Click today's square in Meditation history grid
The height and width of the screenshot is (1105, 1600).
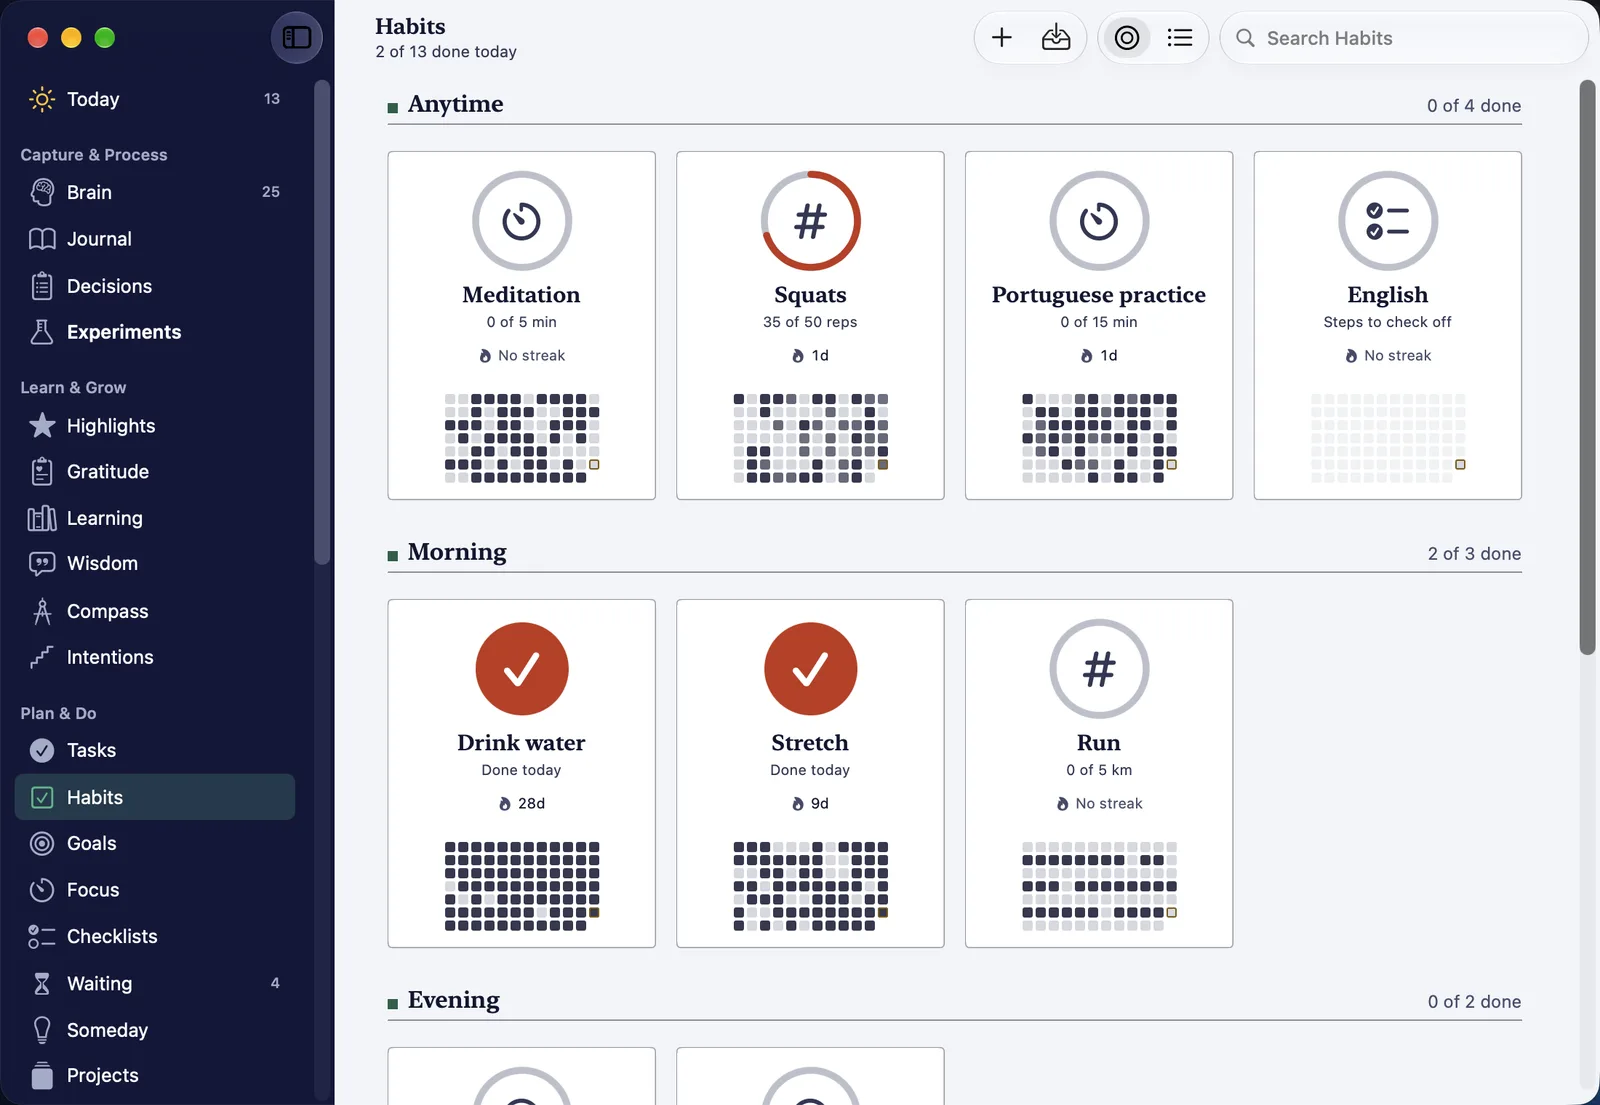point(594,465)
